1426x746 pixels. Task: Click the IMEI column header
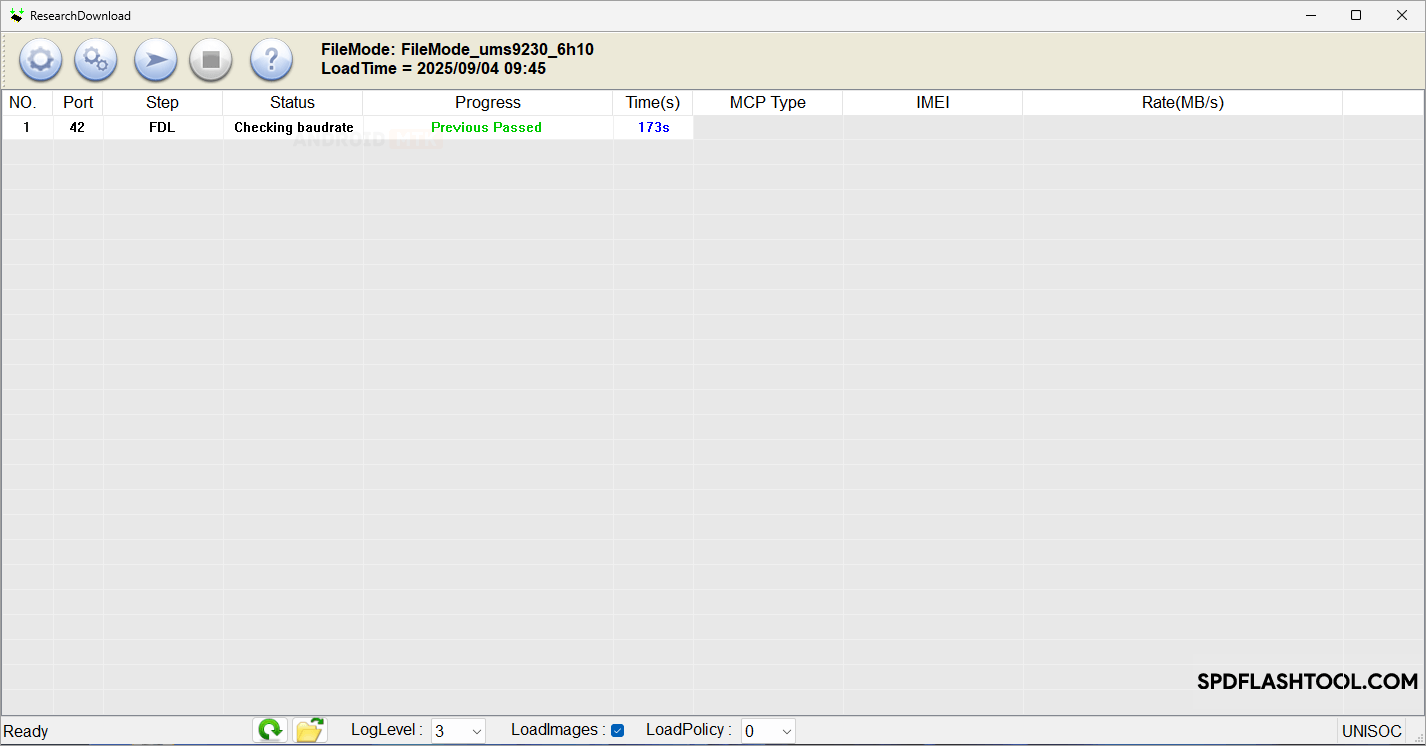point(932,103)
